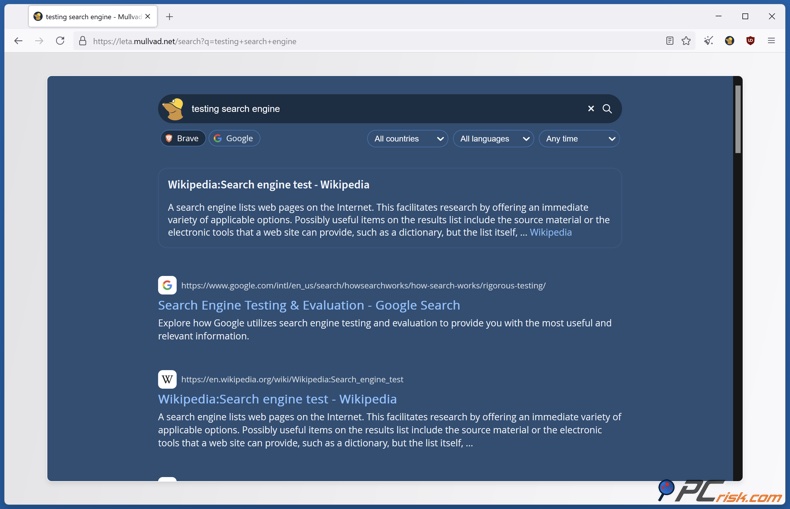Clear the search query with X icon
The width and height of the screenshot is (790, 509).
(x=591, y=109)
